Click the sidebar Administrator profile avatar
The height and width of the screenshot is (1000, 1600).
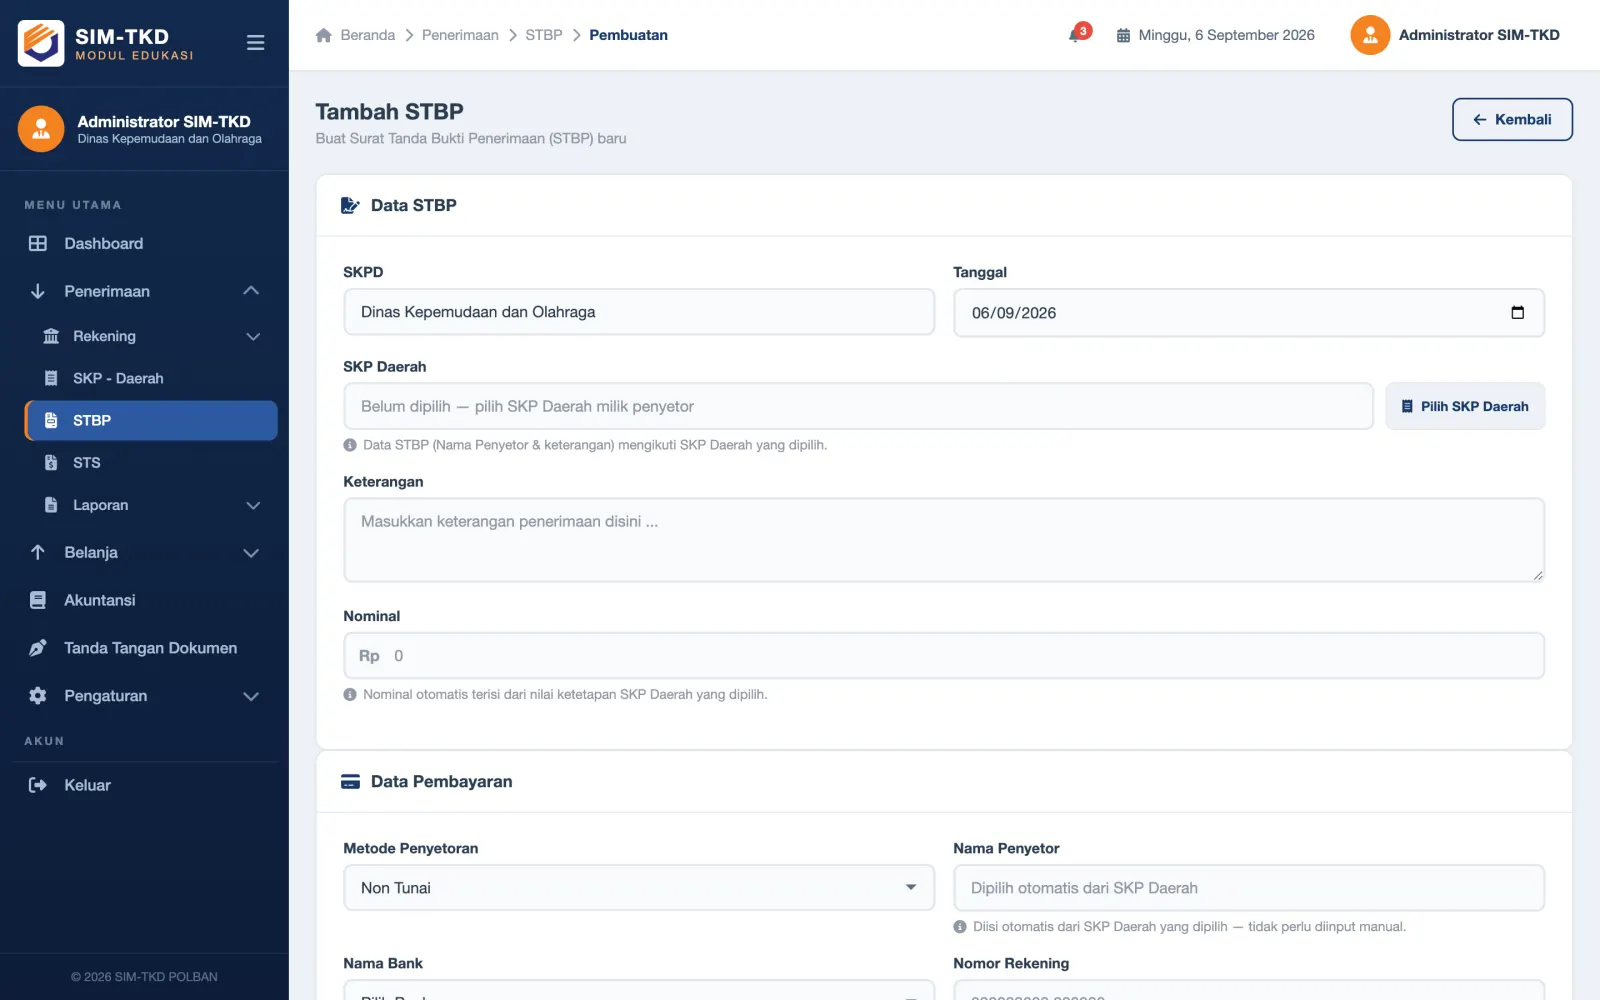pos(41,129)
